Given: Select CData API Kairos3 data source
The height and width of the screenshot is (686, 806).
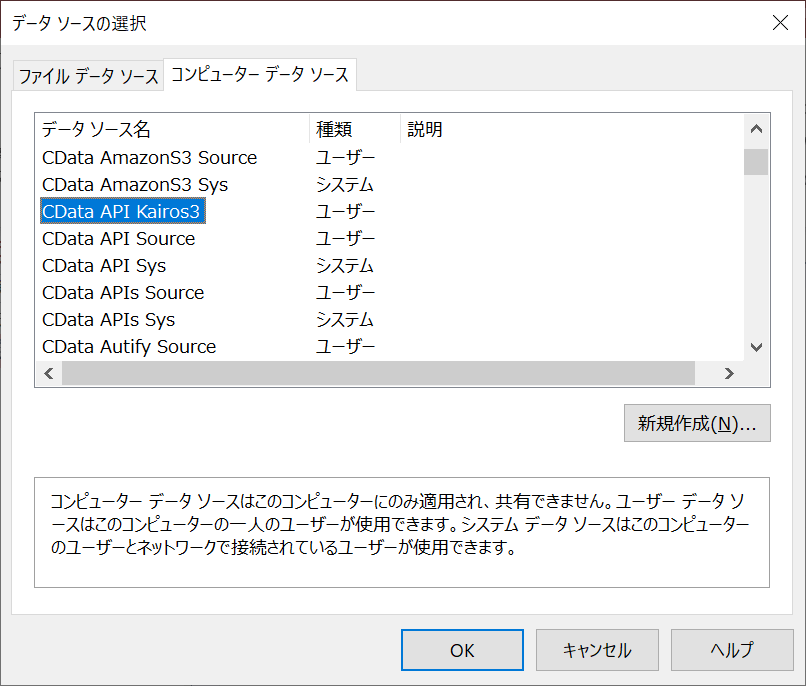Looking at the screenshot, I should click(123, 212).
